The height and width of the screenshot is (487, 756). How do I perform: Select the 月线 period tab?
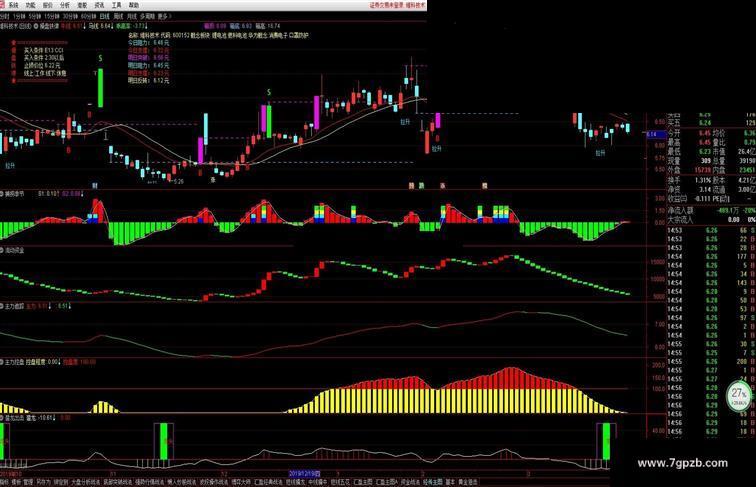pyautogui.click(x=132, y=16)
